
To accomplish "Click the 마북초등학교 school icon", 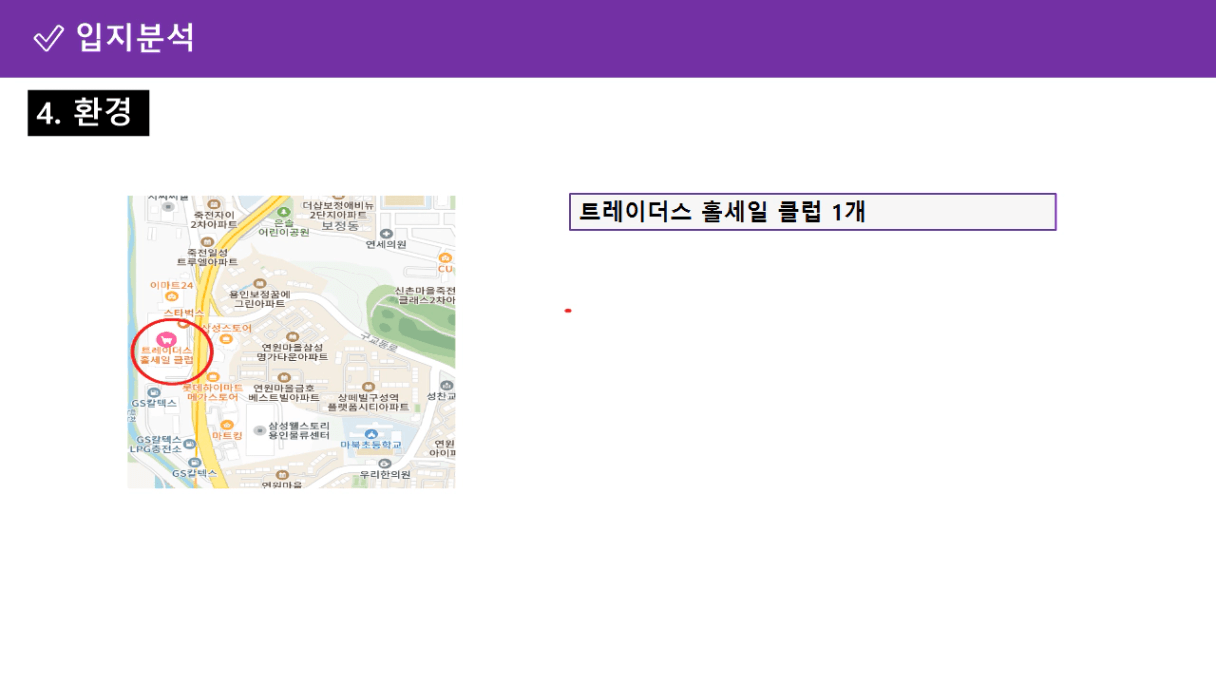I will [x=371, y=434].
